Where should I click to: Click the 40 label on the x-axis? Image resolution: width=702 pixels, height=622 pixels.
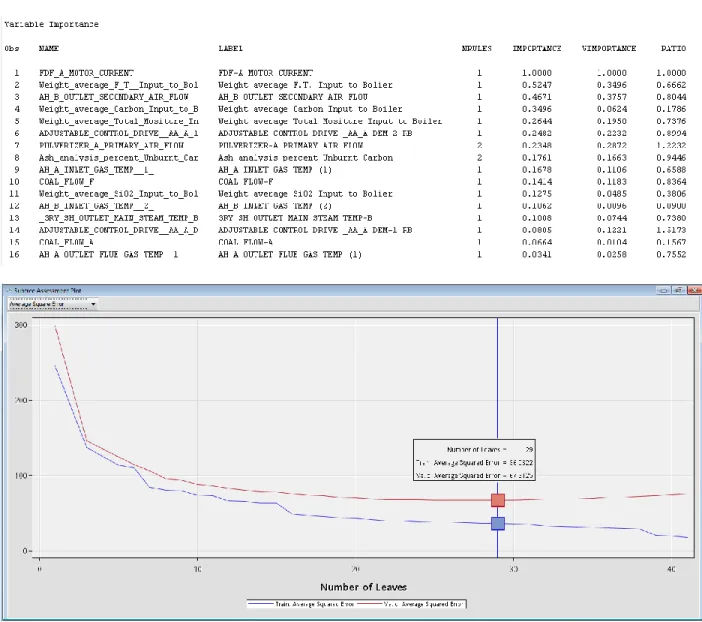(671, 569)
